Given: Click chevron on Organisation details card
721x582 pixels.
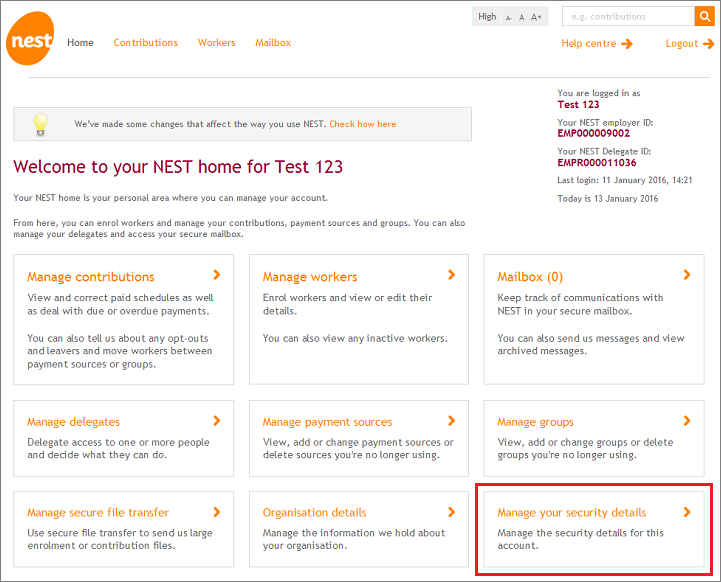Looking at the screenshot, I should tap(452, 512).
